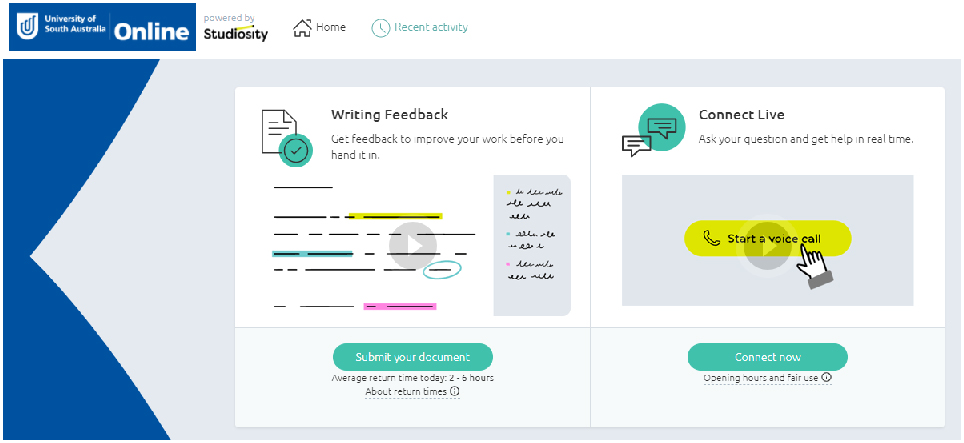Viewport: 964px width, 443px height.
Task: Click the Connect Live heading
Action: (741, 114)
